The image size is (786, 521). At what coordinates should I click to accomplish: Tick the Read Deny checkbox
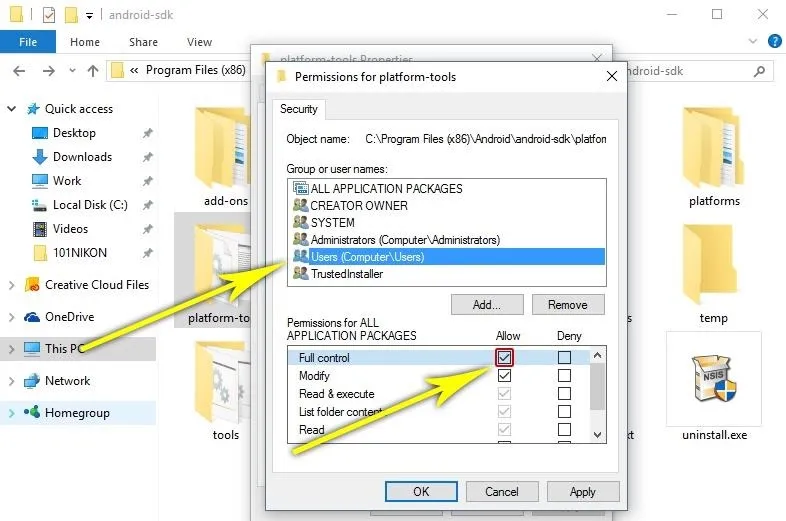click(x=564, y=430)
